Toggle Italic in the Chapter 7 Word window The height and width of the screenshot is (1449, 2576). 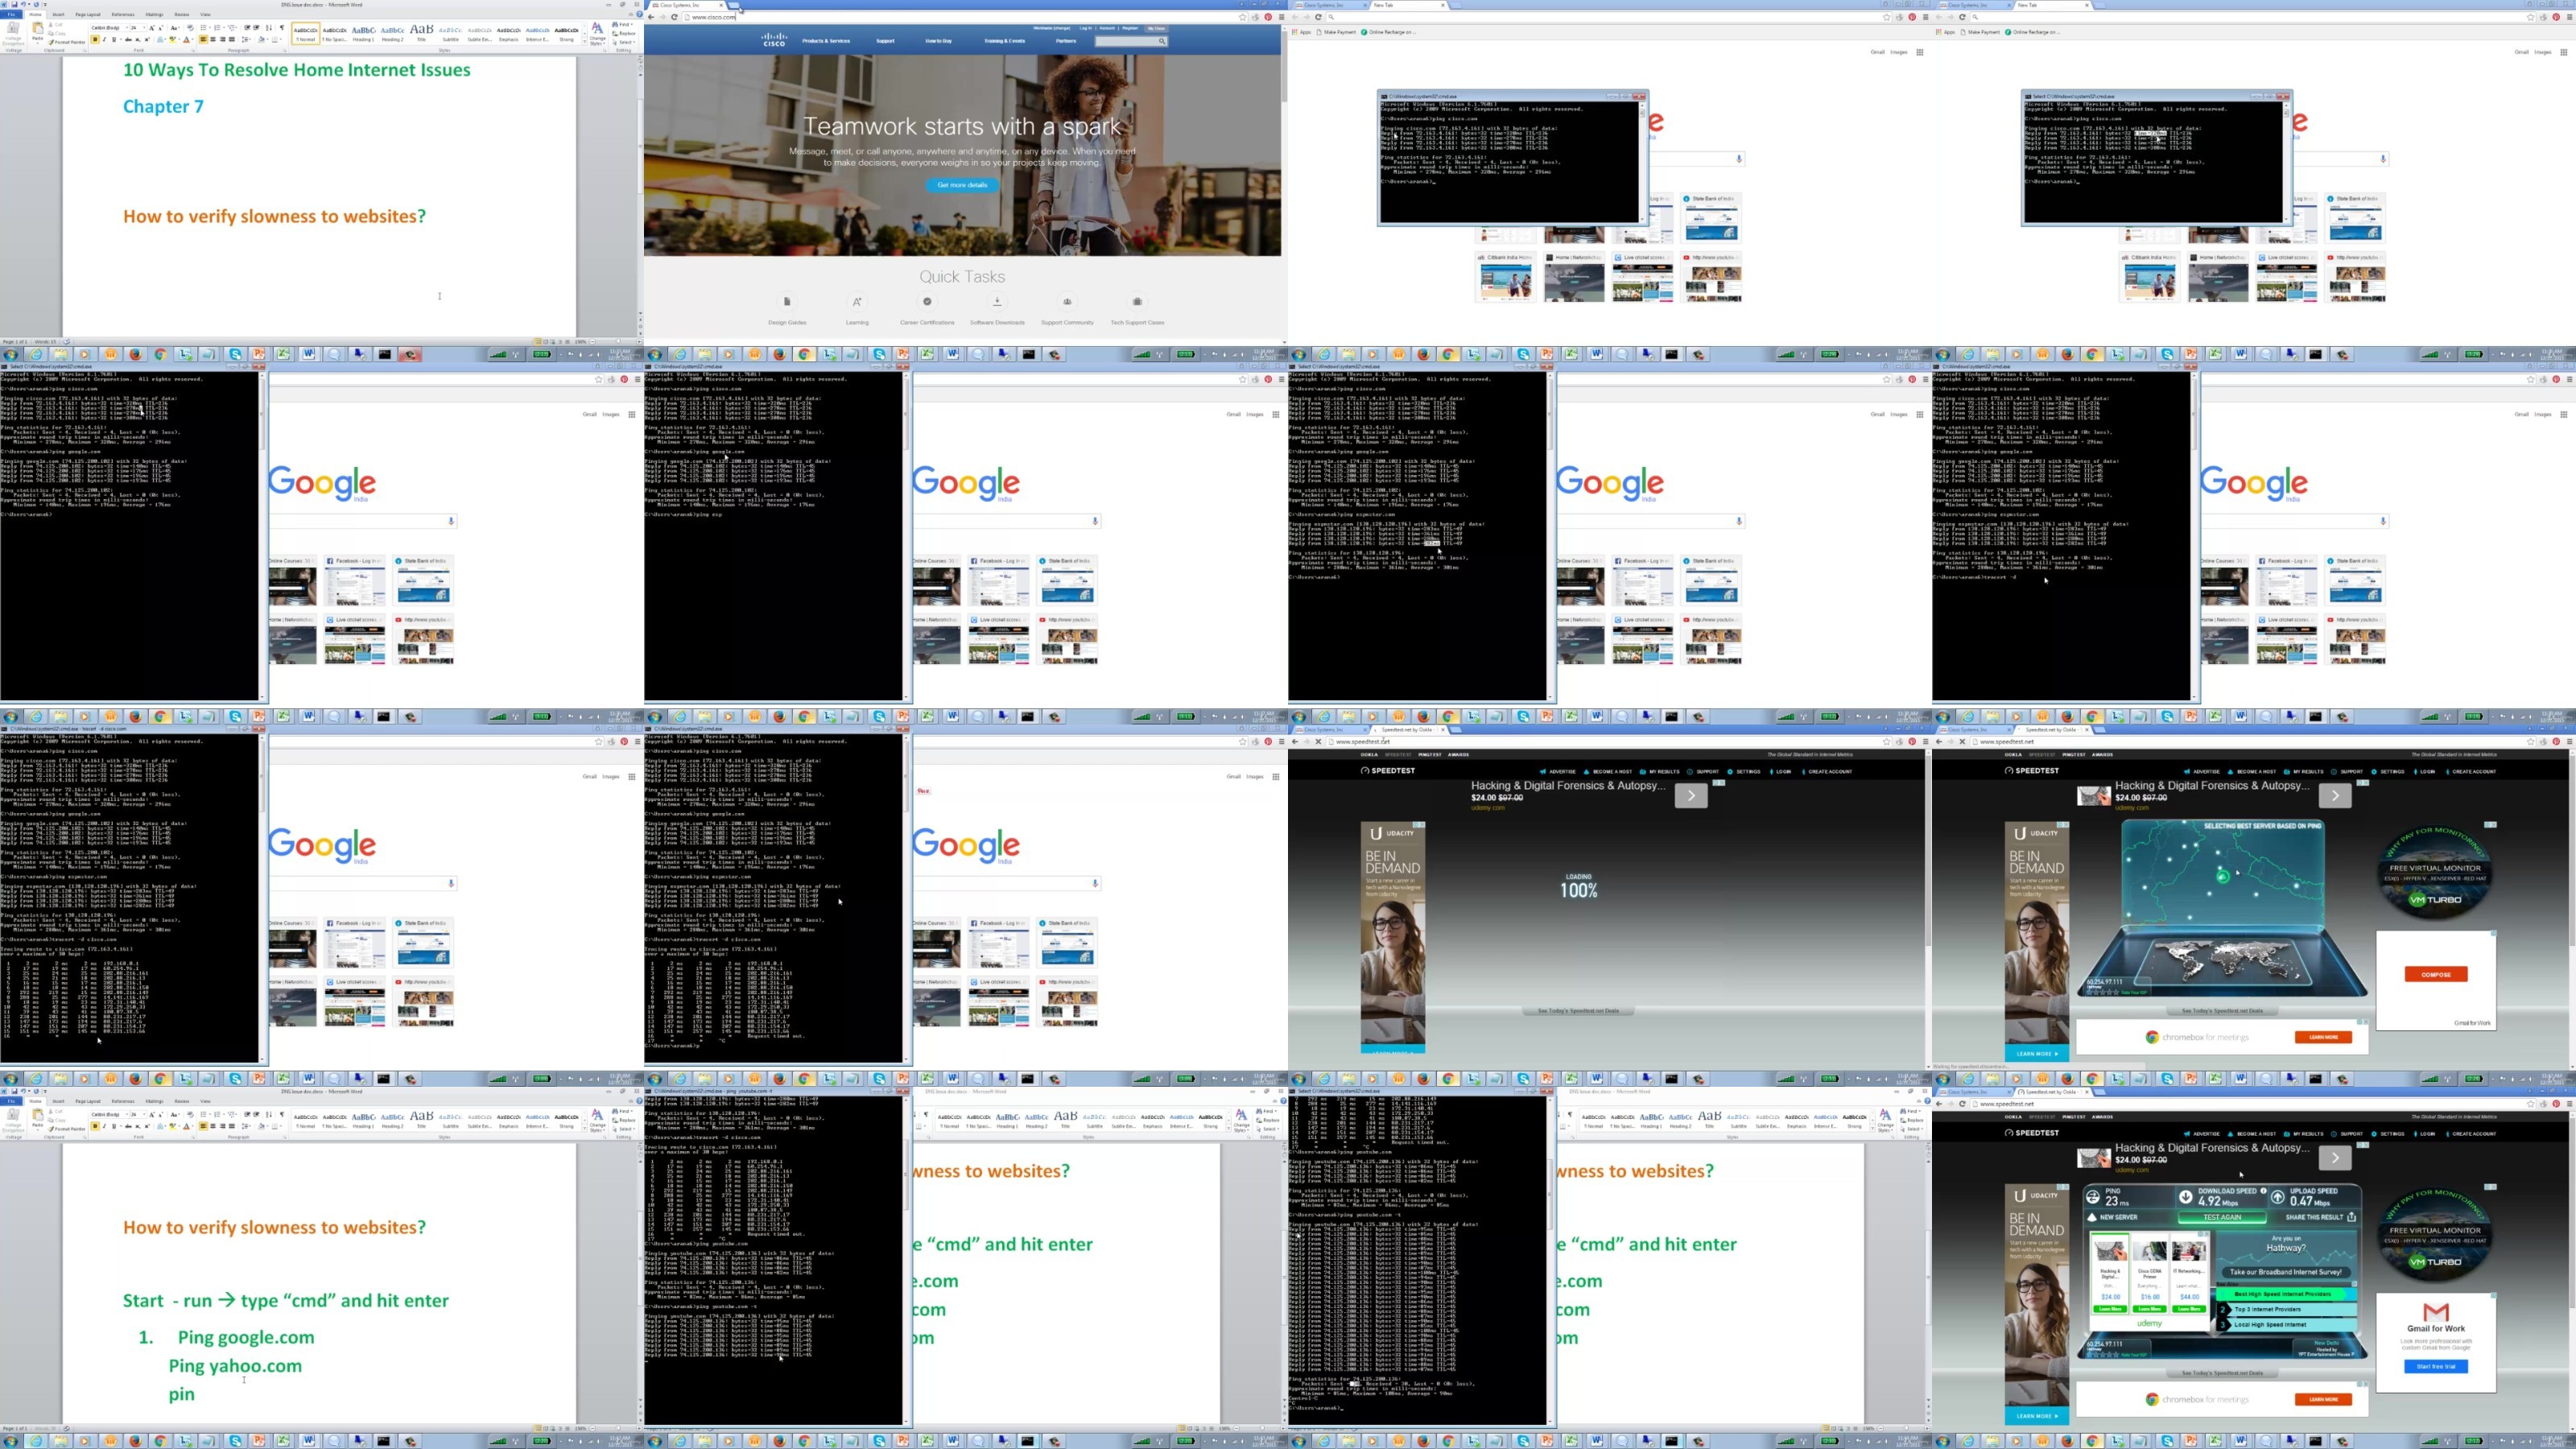point(104,39)
